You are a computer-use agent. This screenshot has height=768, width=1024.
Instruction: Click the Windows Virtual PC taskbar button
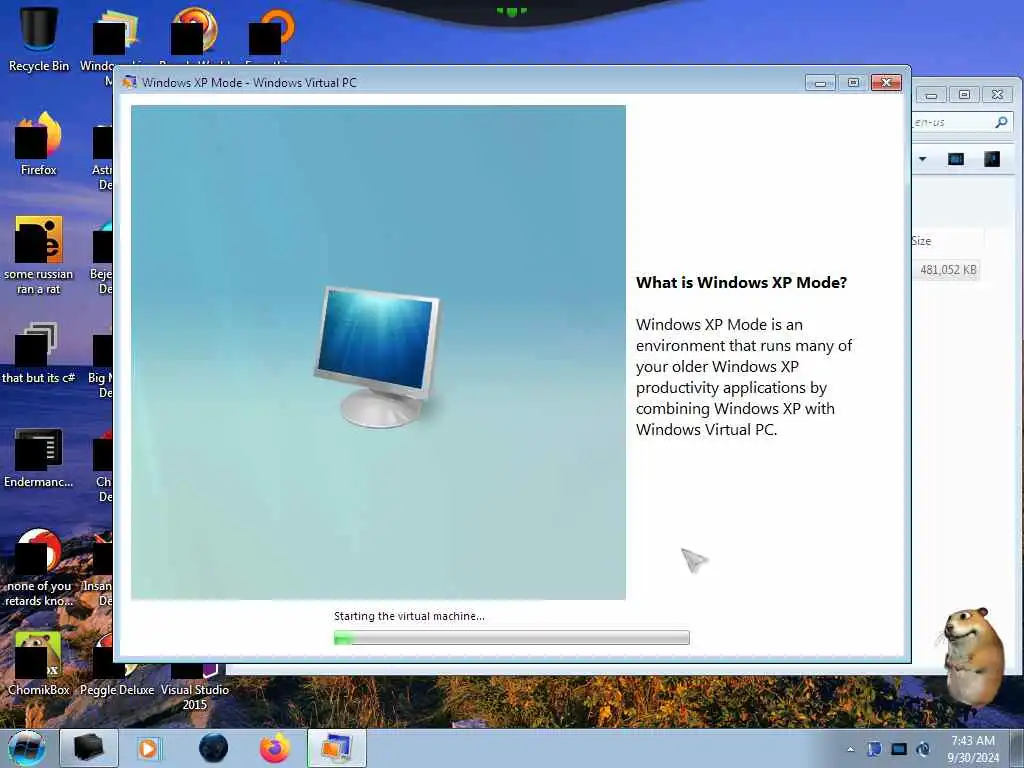337,748
